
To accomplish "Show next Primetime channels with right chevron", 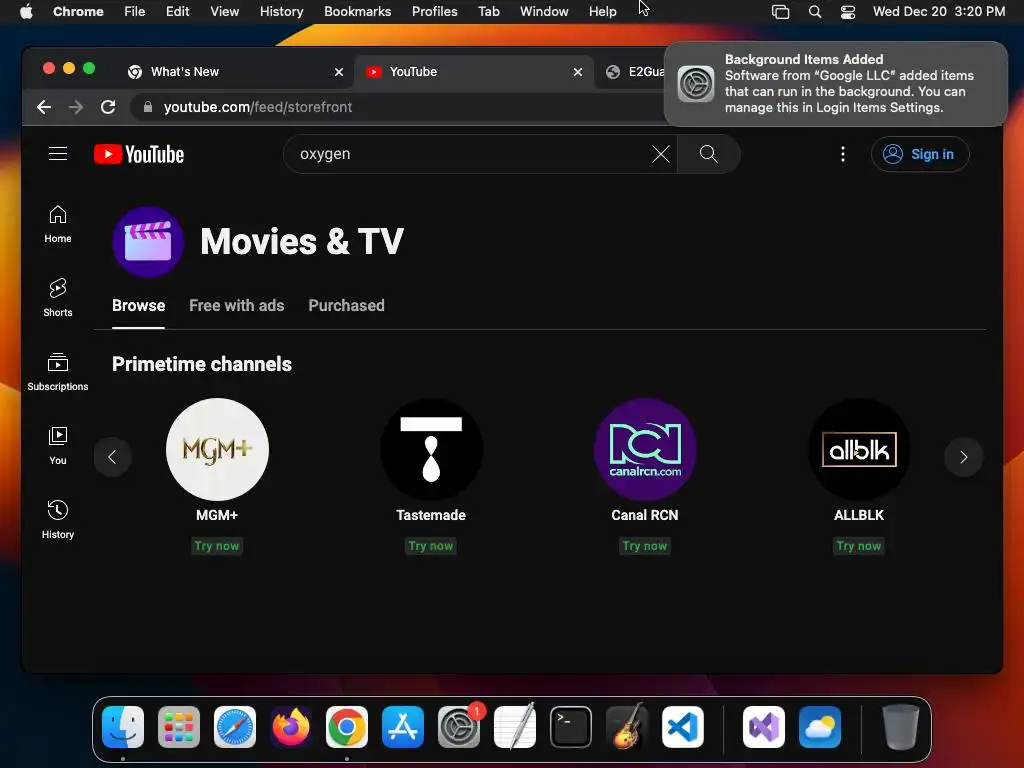I will [963, 456].
